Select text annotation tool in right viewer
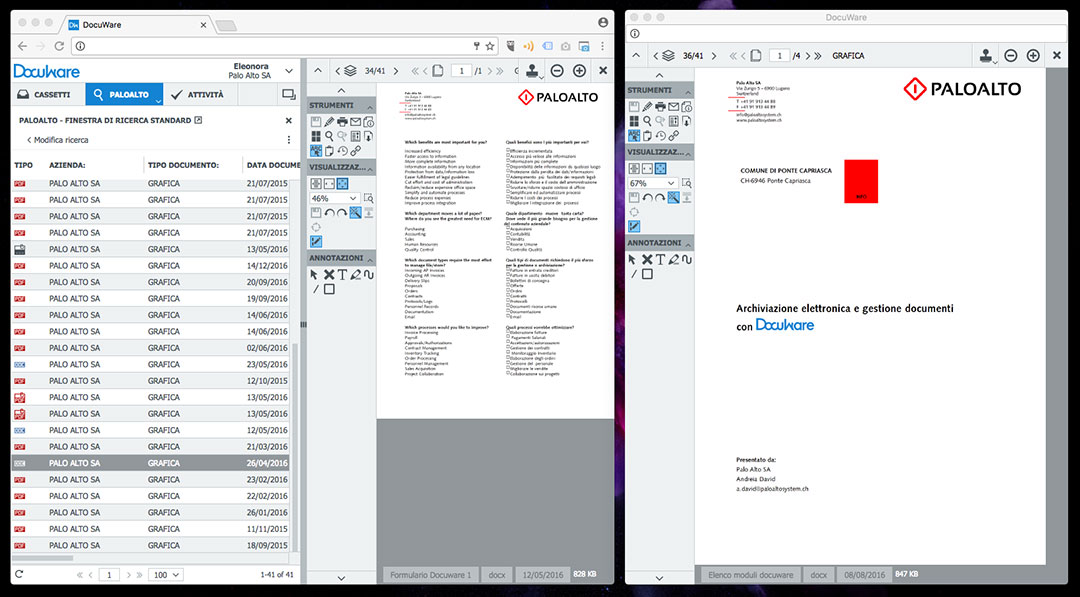 pyautogui.click(x=661, y=260)
